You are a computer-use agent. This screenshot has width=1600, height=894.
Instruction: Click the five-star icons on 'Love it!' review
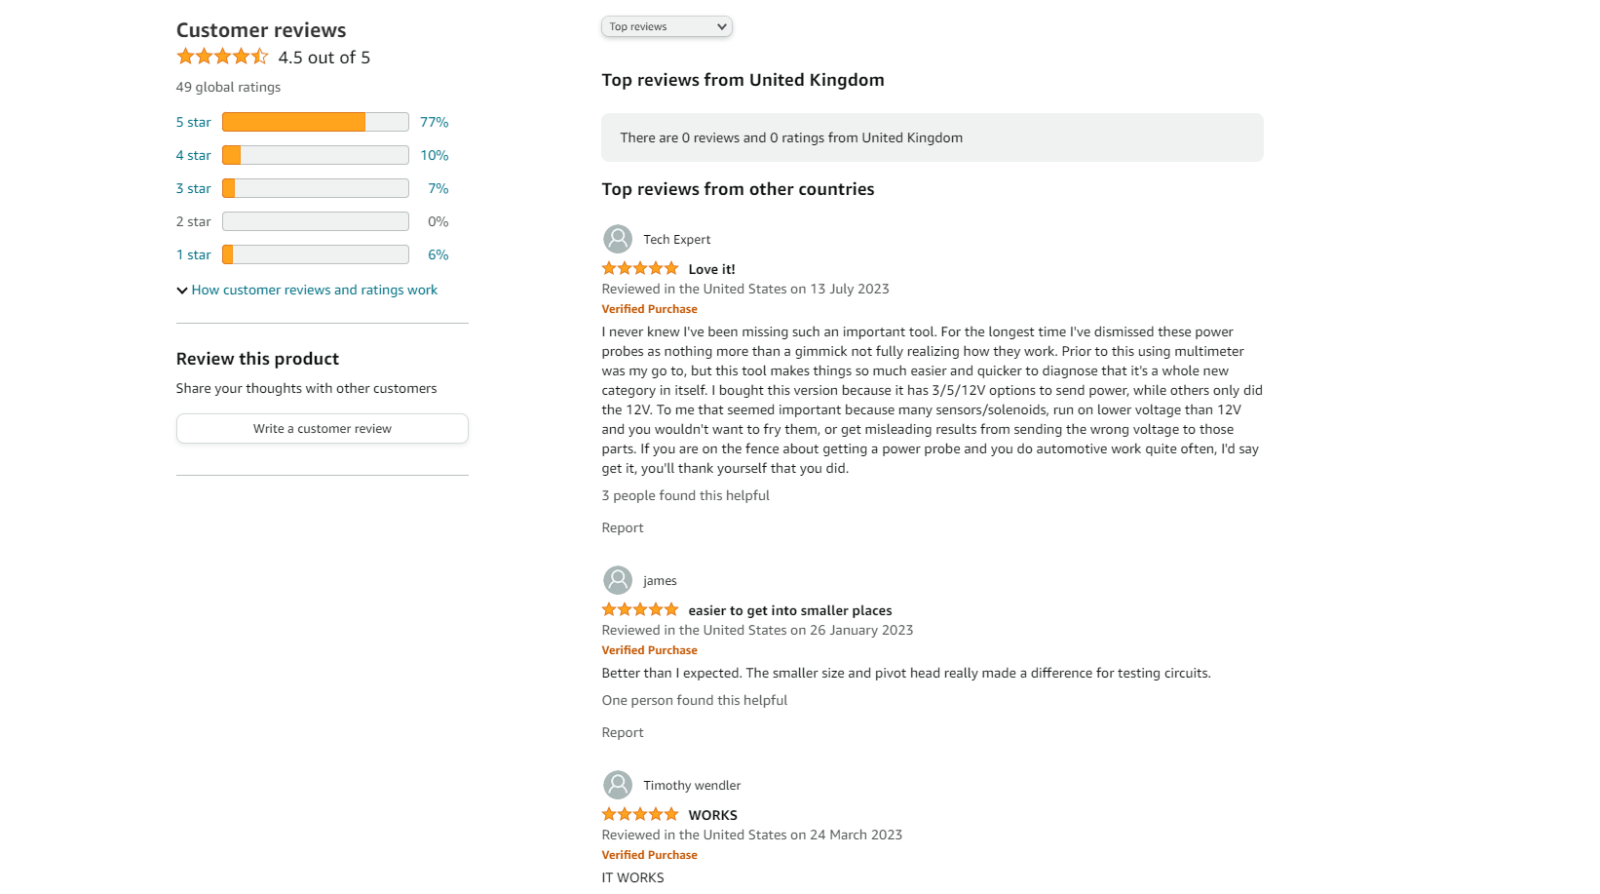tap(640, 268)
